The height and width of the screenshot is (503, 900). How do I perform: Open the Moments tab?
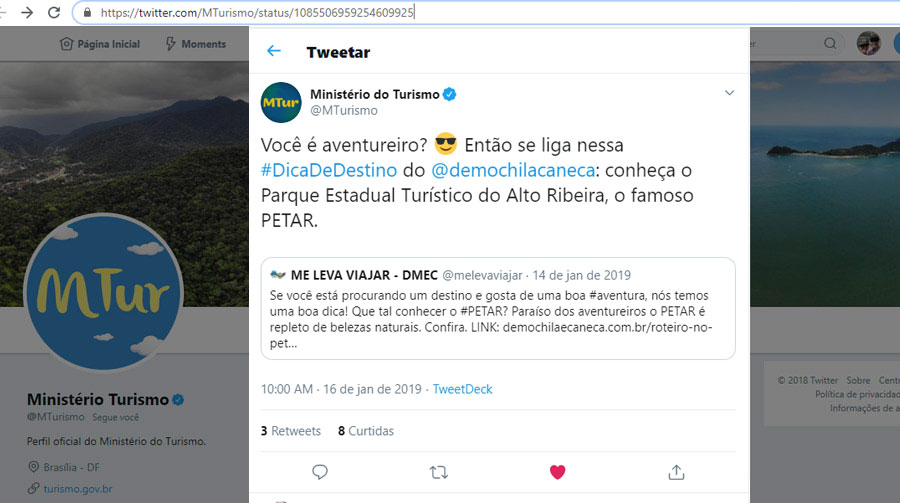tap(196, 44)
